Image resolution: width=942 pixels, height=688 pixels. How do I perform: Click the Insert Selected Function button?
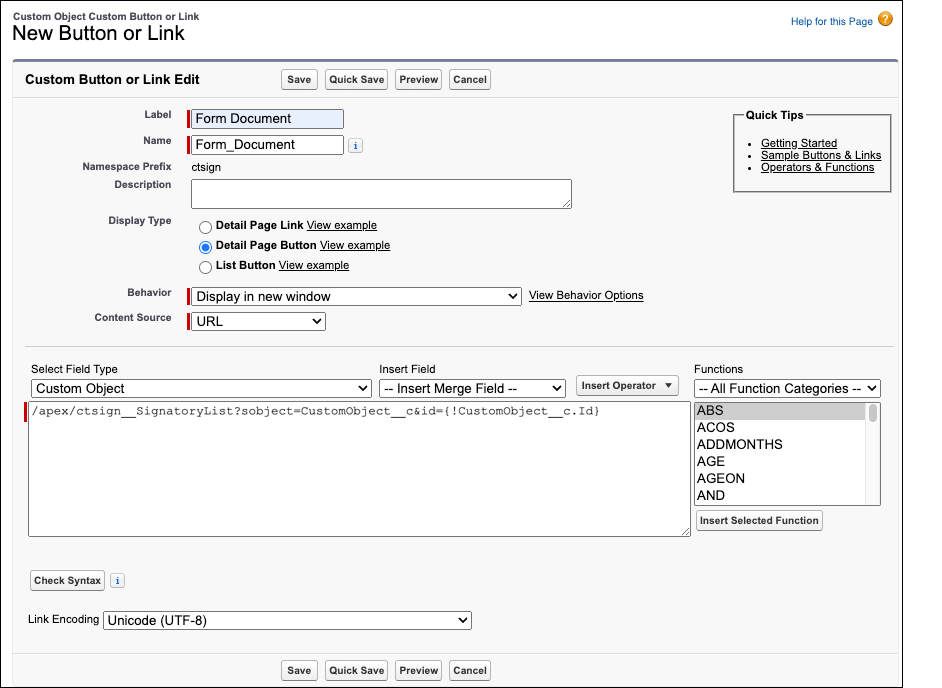[x=759, y=520]
